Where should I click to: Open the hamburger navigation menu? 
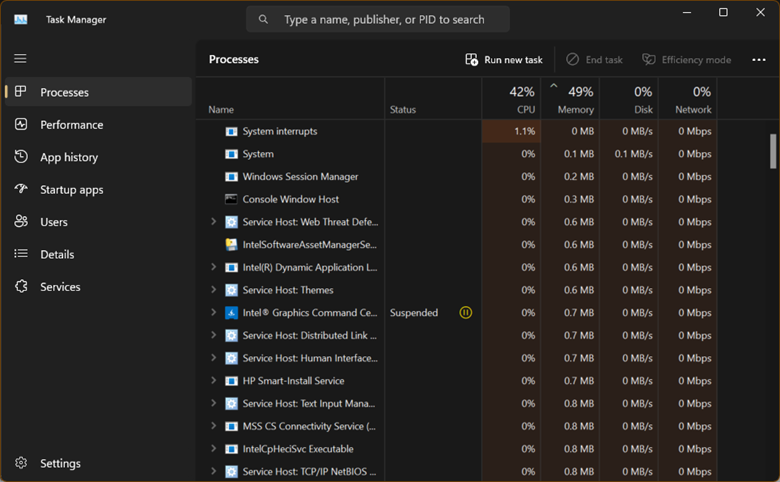20,59
